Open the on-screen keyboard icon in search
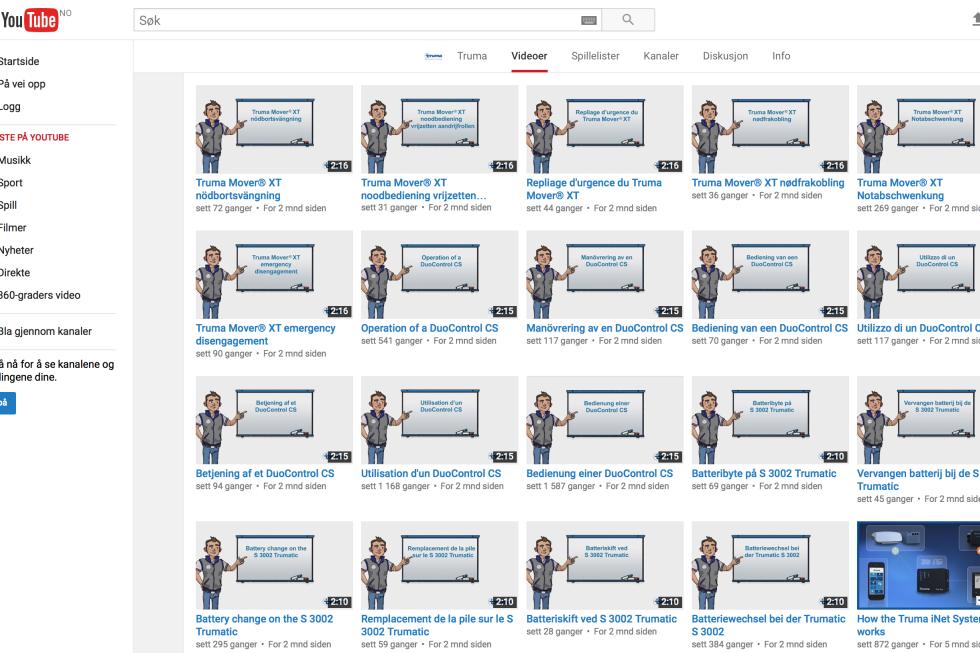The height and width of the screenshot is (653, 980). (588, 21)
